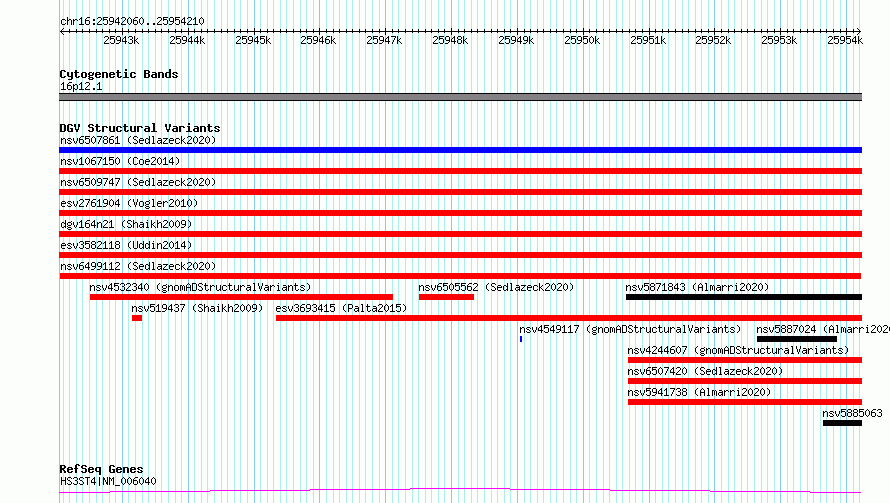Screen dimensions: 890x503
Task: Select the 25943k ruler tick label
Action: coord(121,40)
